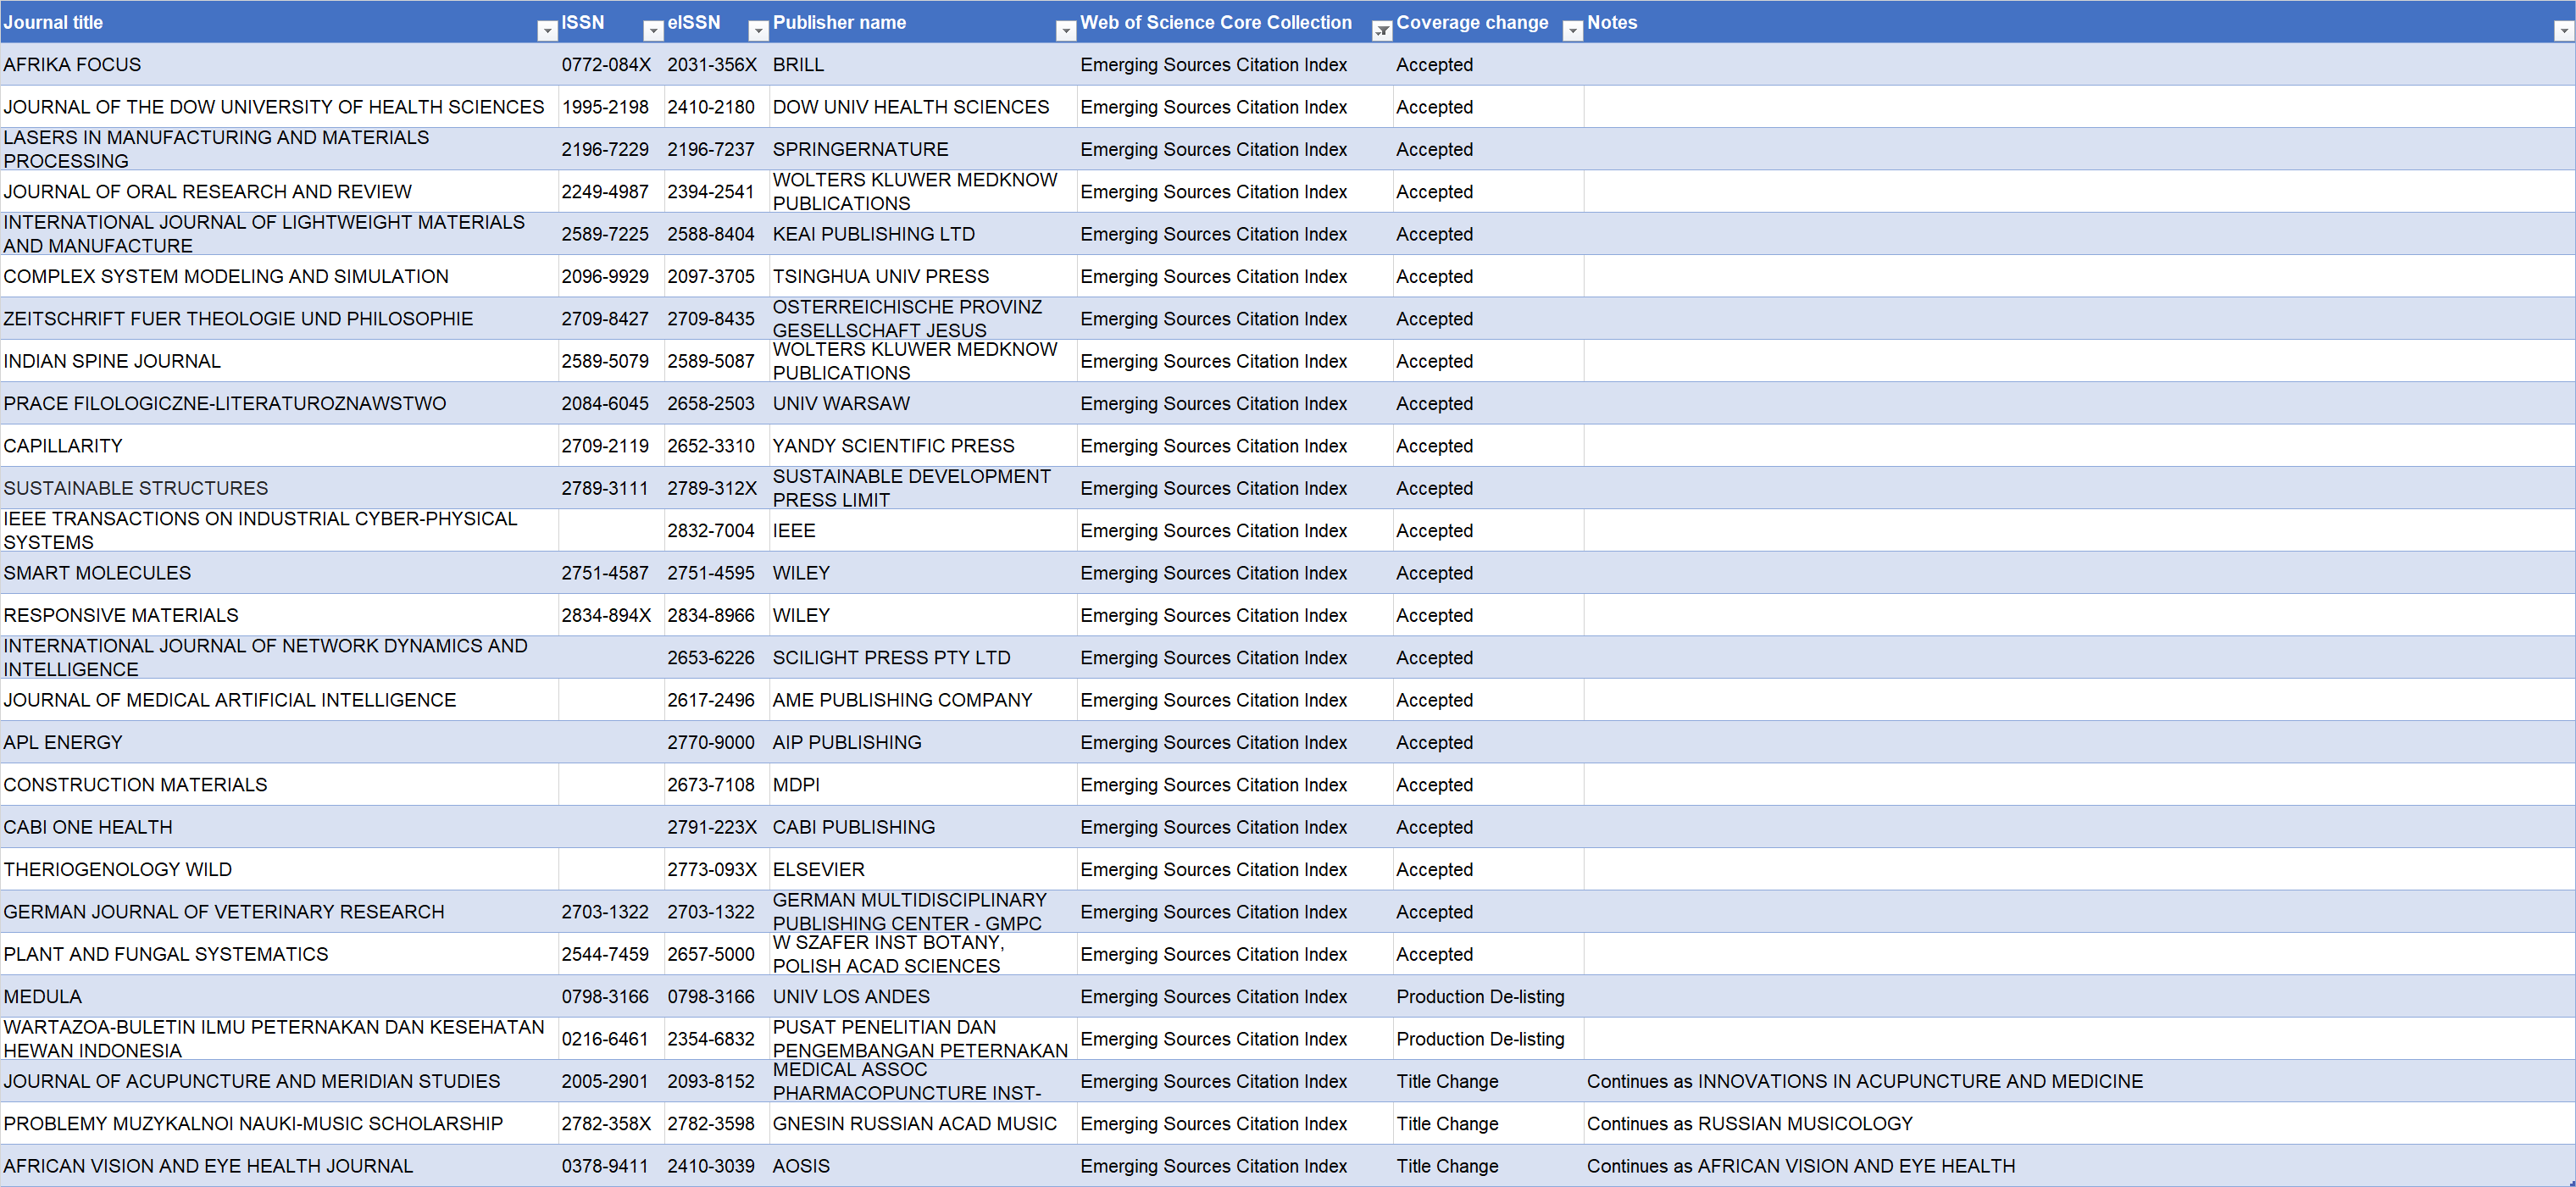Select the MDPI publisher cell
Screen dimensions: 2576x1187
point(923,785)
